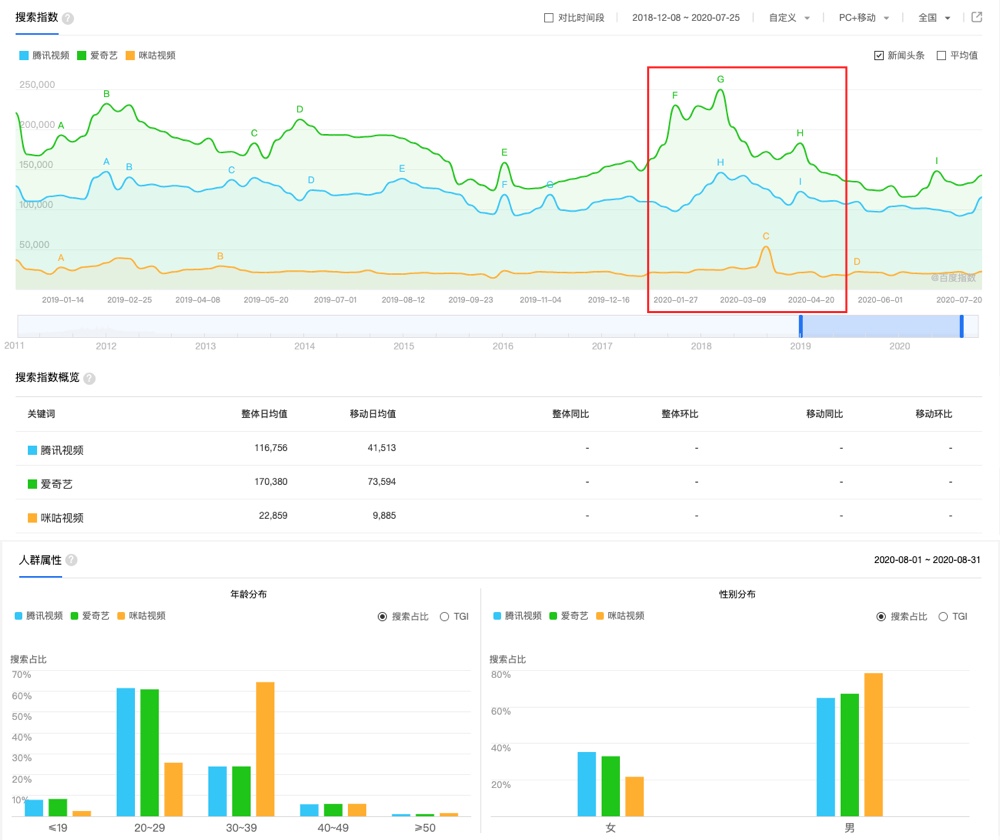
Task: Expand the PC+移动 device dropdown
Action: click(864, 18)
